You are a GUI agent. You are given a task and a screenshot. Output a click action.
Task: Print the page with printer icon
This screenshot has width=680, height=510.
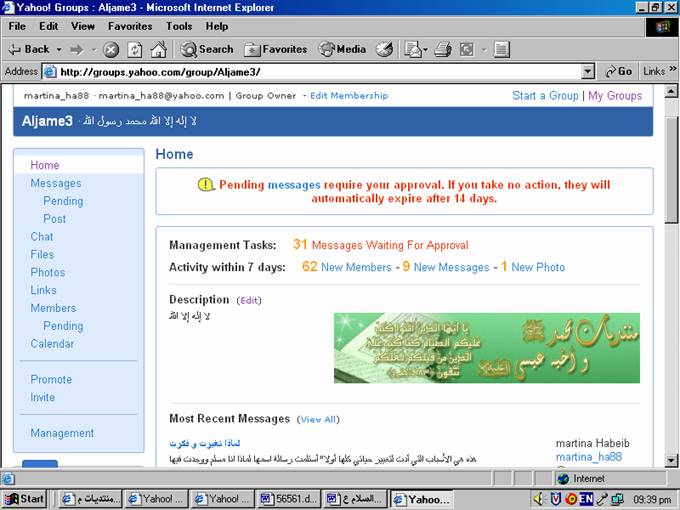443,50
